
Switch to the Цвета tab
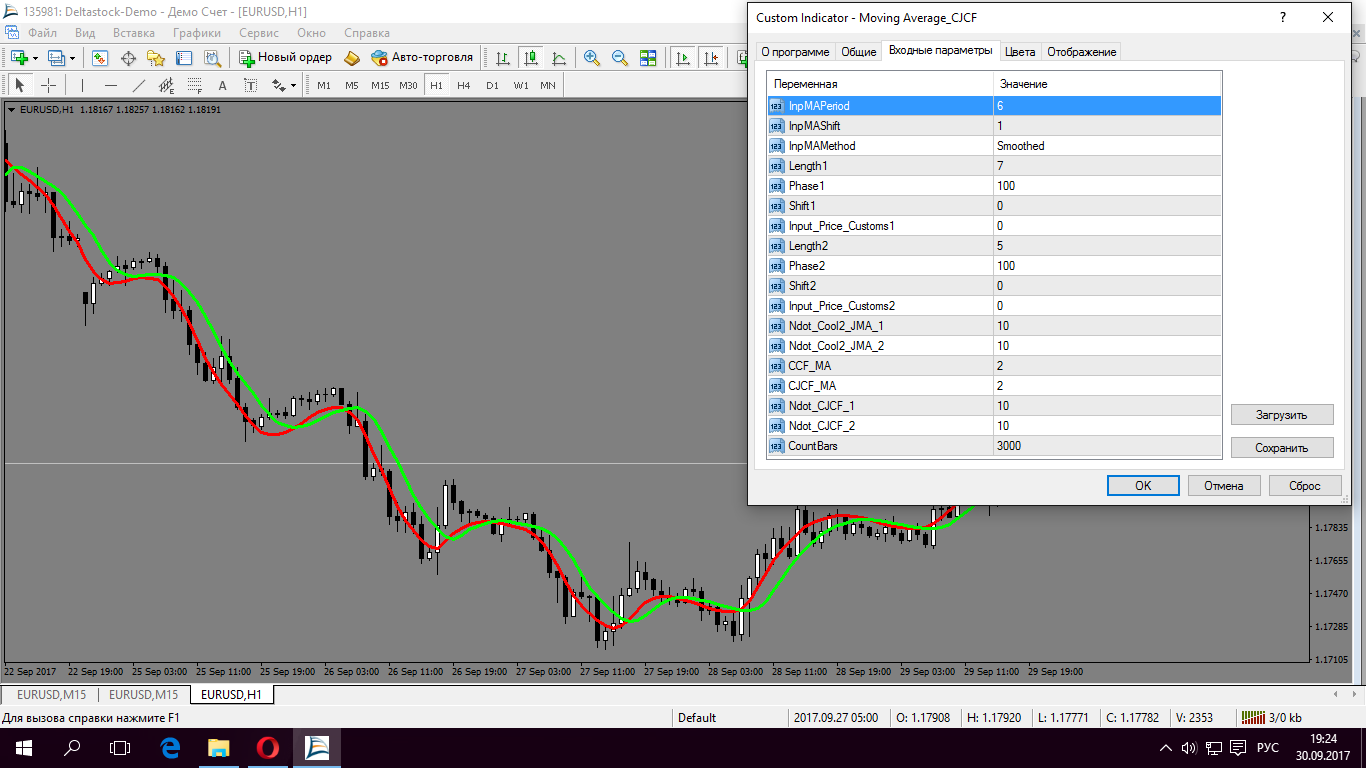(1020, 52)
